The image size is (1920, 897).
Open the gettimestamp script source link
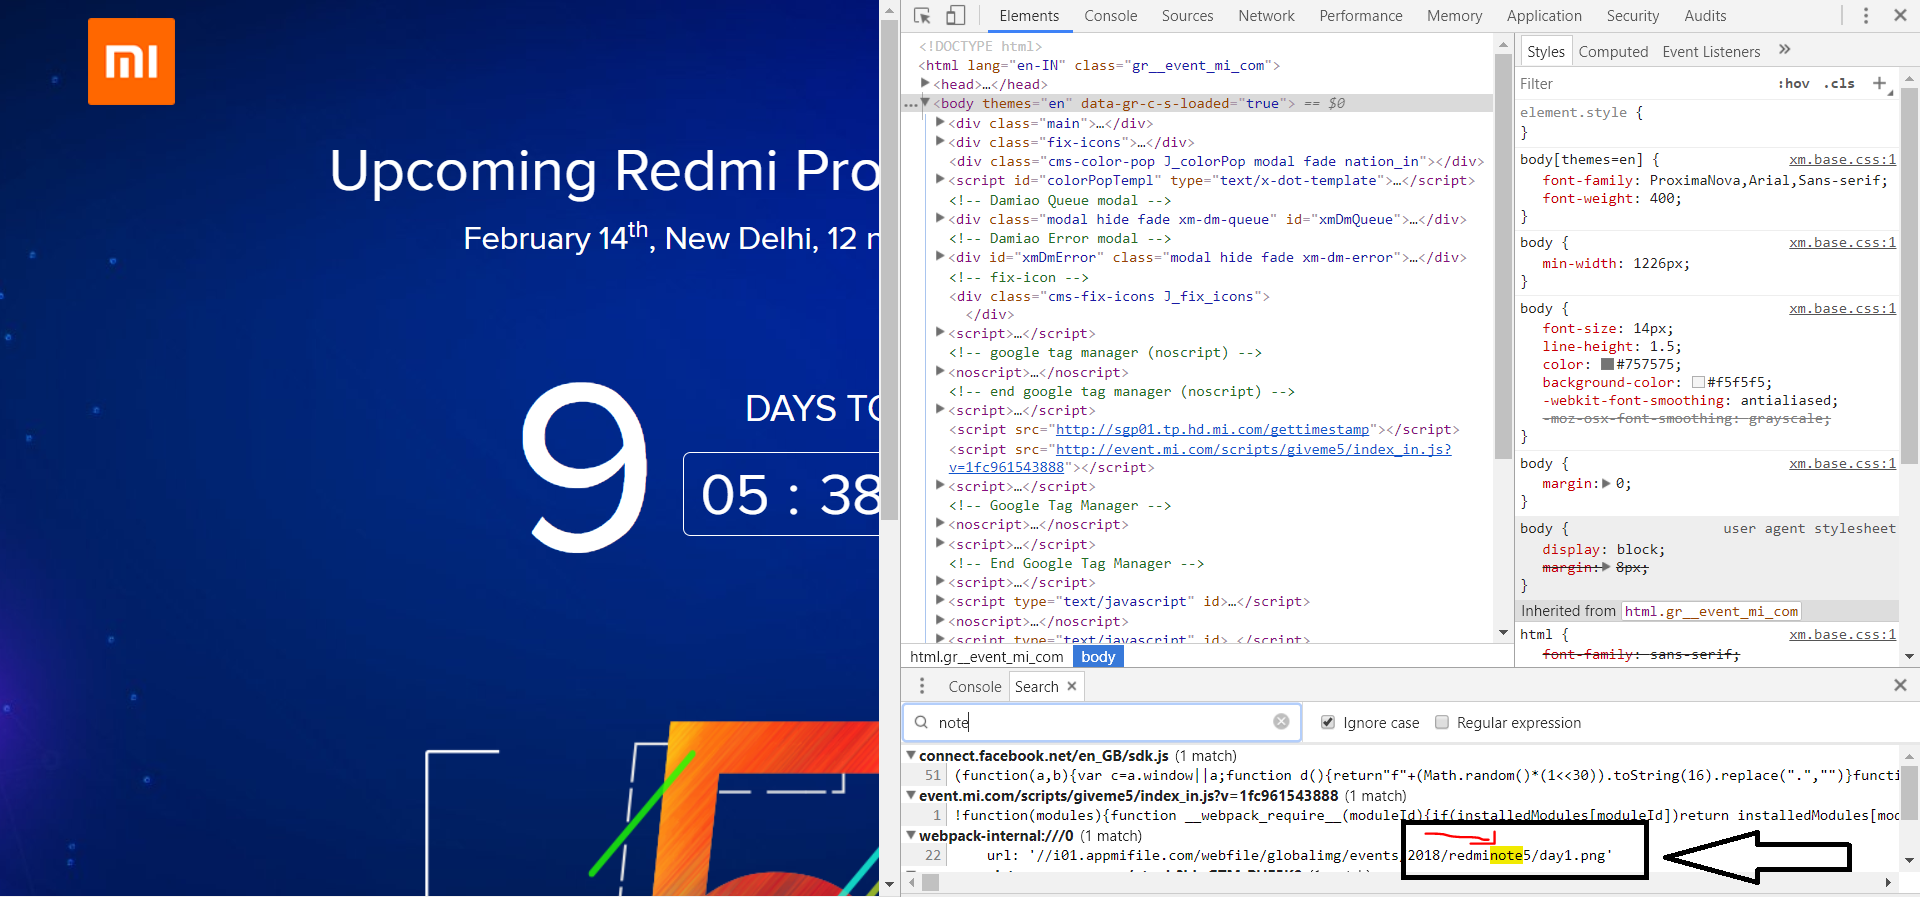pos(1212,429)
